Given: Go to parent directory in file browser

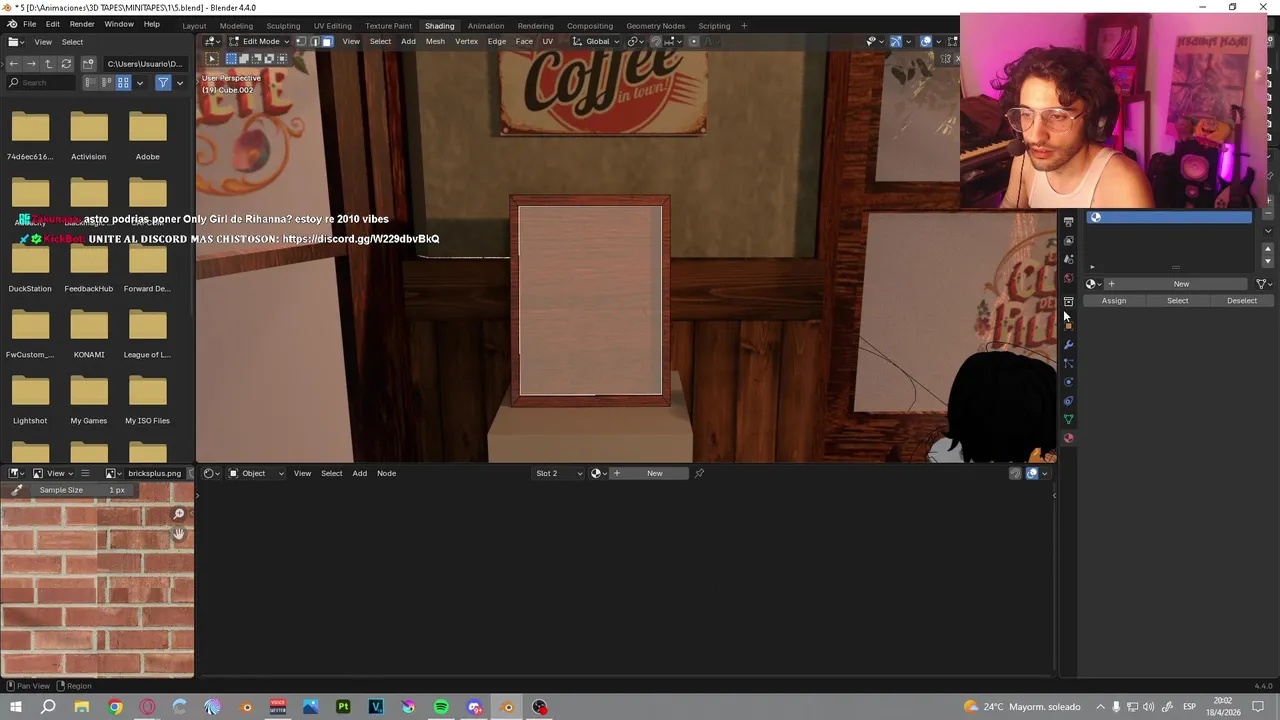Looking at the screenshot, I should coord(48,64).
